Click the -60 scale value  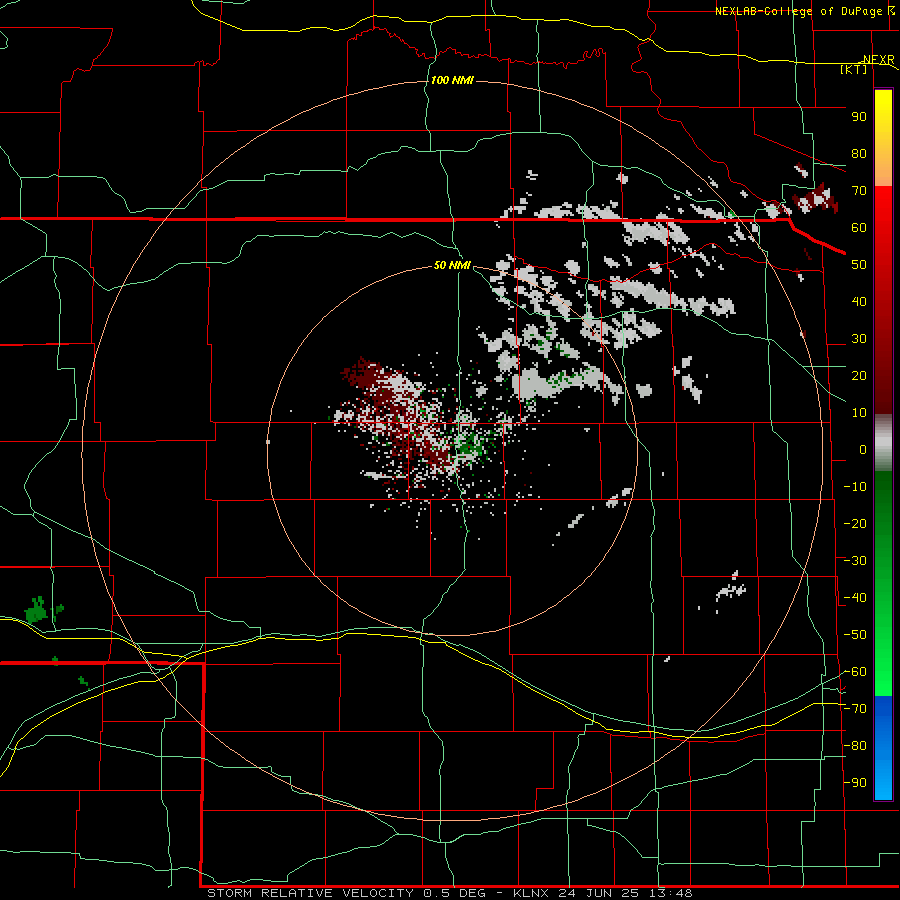pos(855,672)
